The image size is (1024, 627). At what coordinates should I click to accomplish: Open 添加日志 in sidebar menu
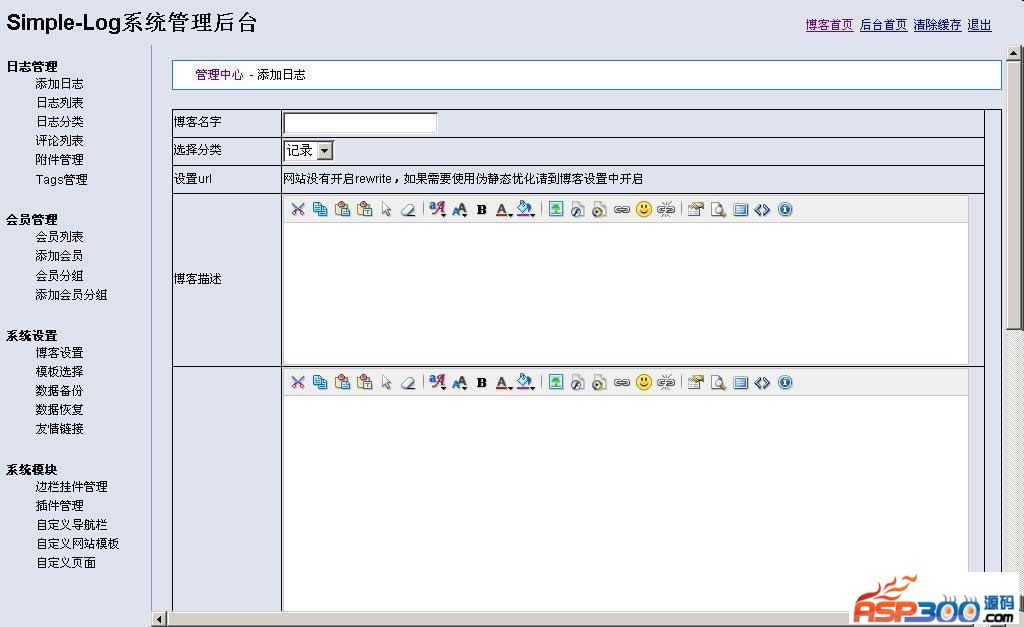point(59,84)
